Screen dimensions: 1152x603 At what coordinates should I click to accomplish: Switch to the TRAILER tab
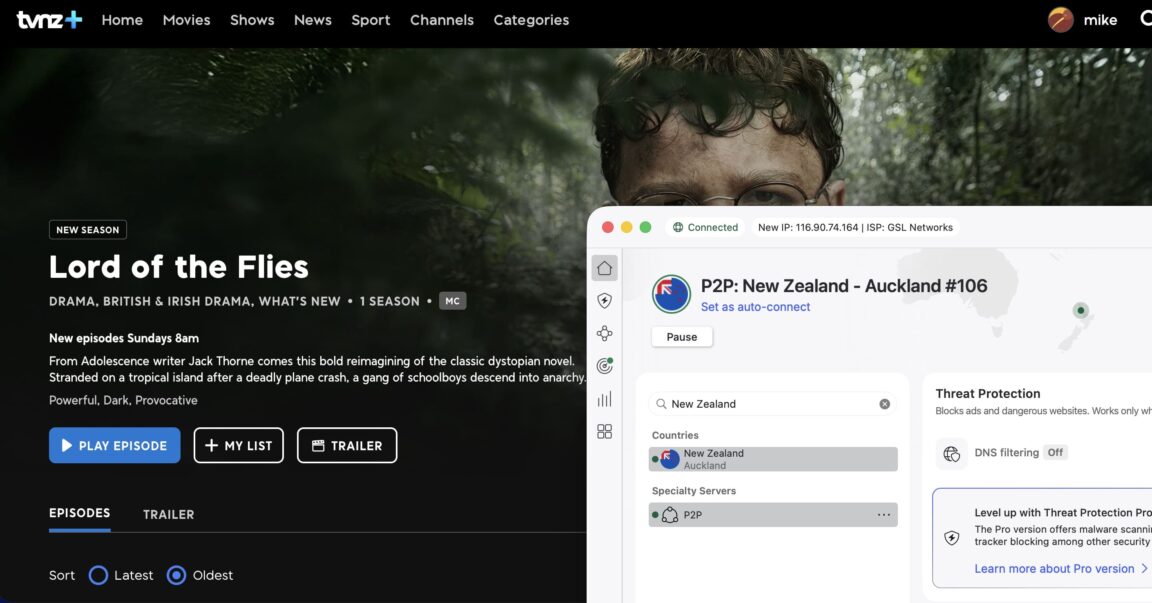(167, 514)
